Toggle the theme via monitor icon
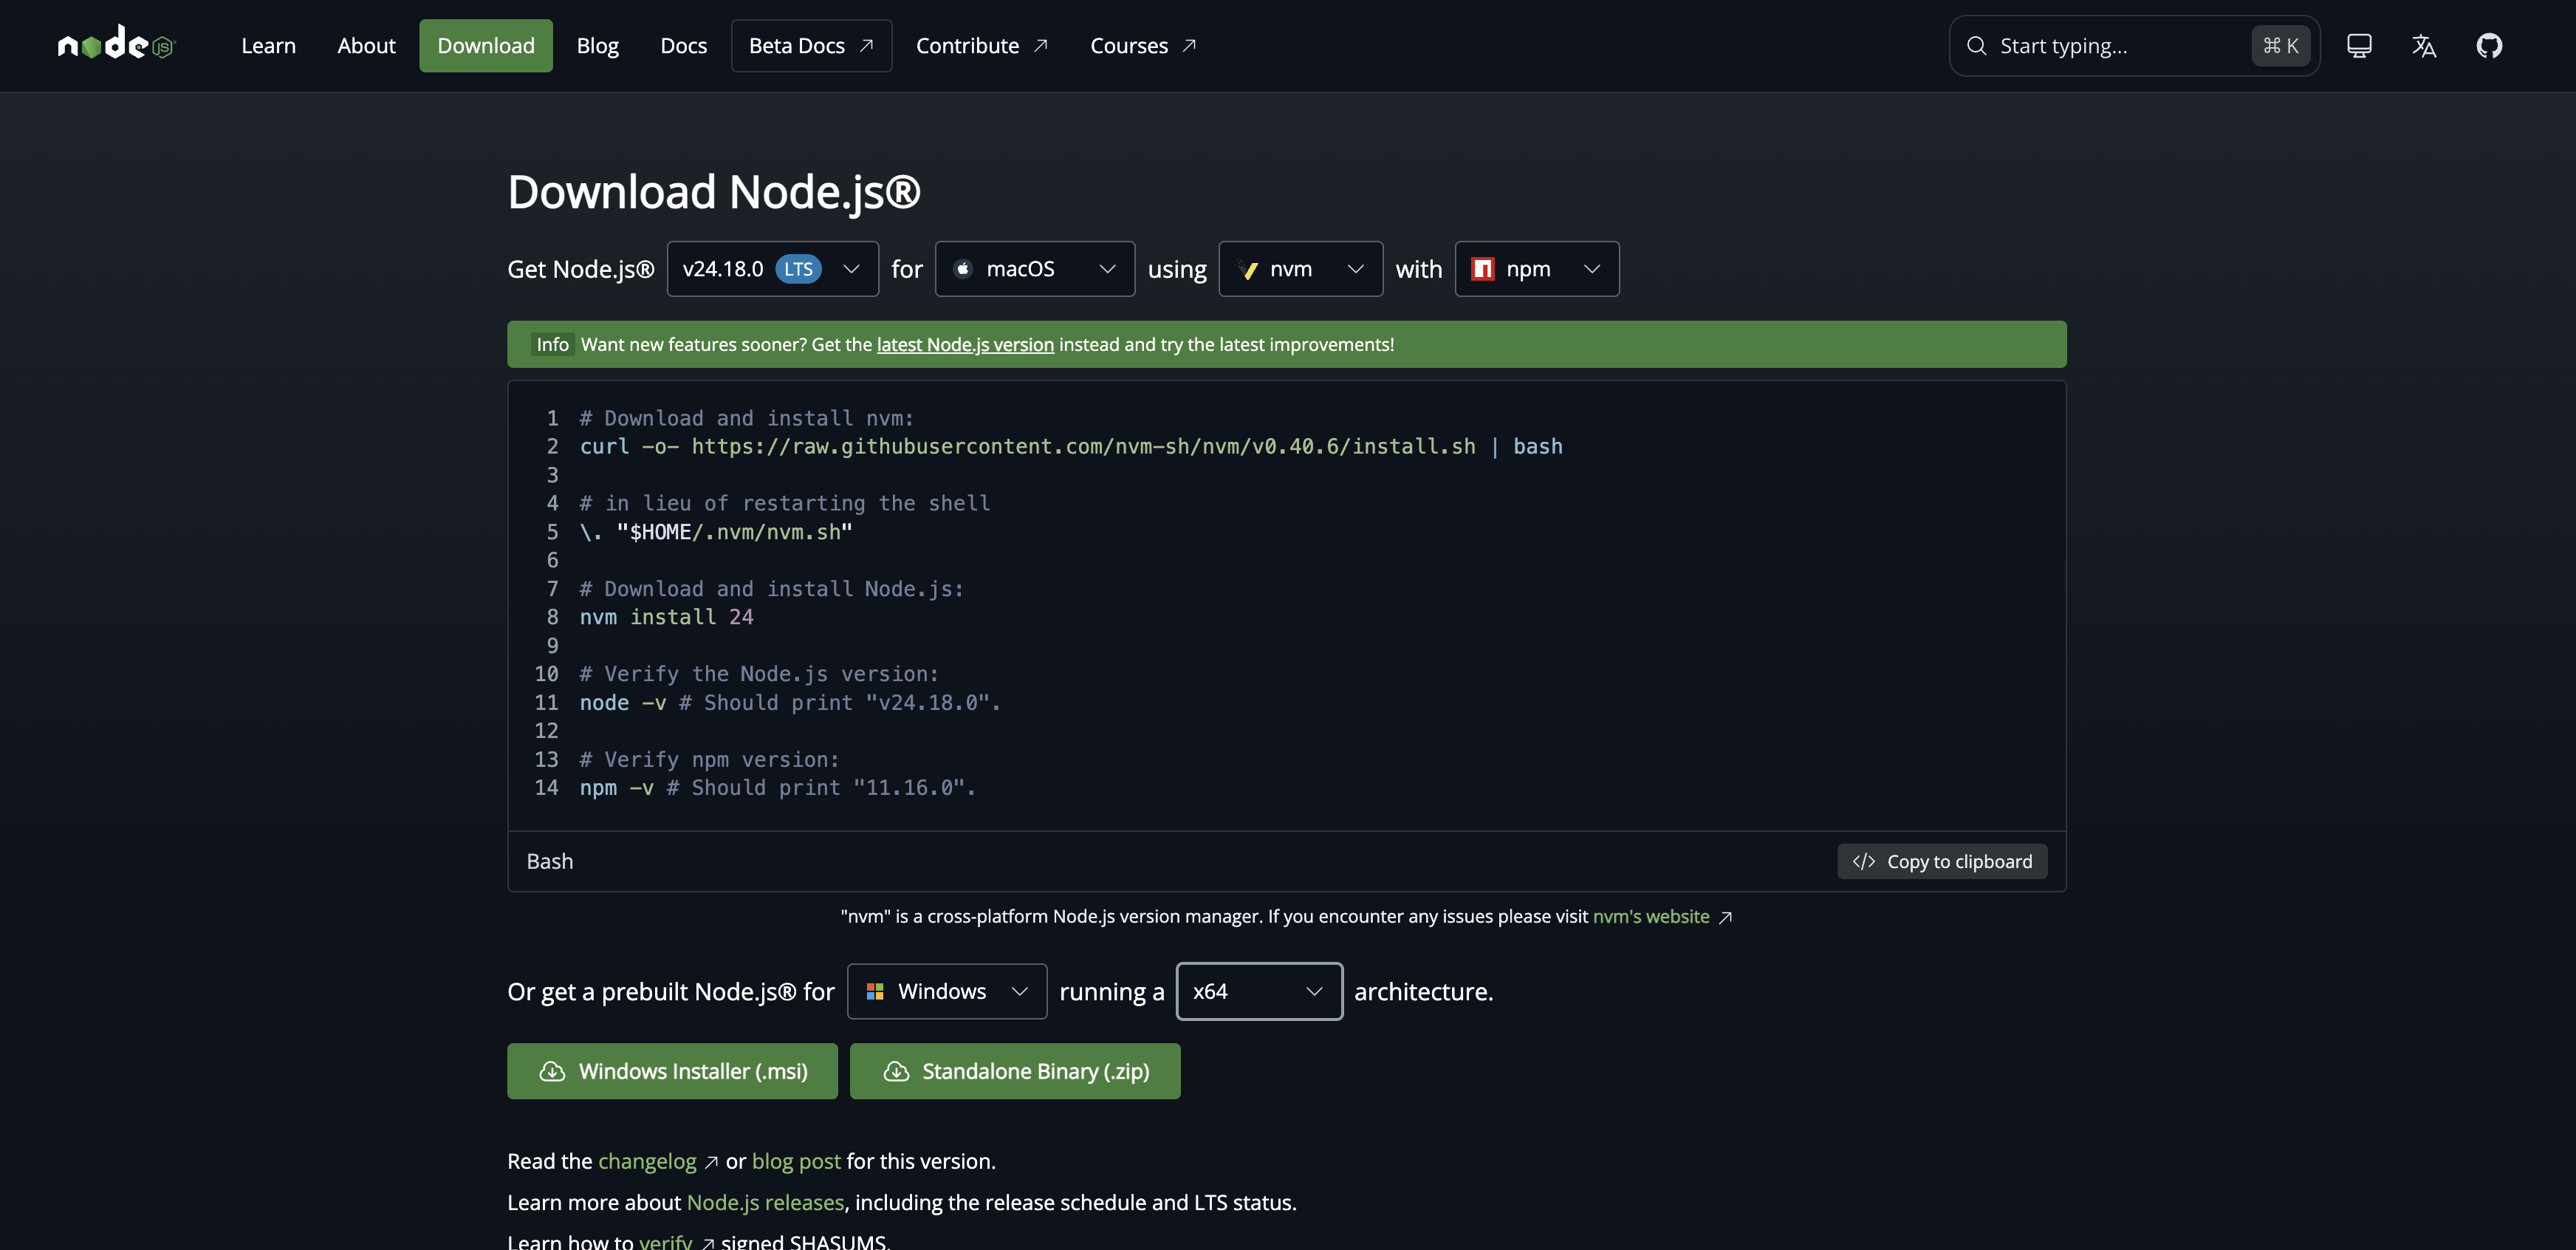The width and height of the screenshot is (2576, 1250). (x=2359, y=45)
